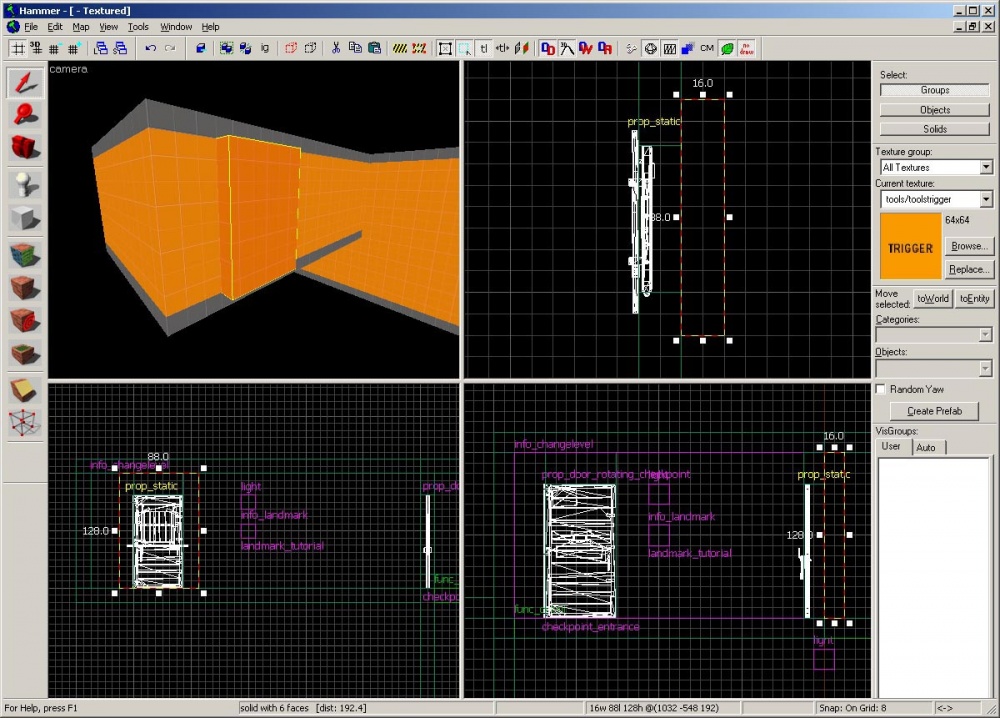The height and width of the screenshot is (718, 1000).
Task: Toggle the nodraw texture button
Action: [746, 48]
